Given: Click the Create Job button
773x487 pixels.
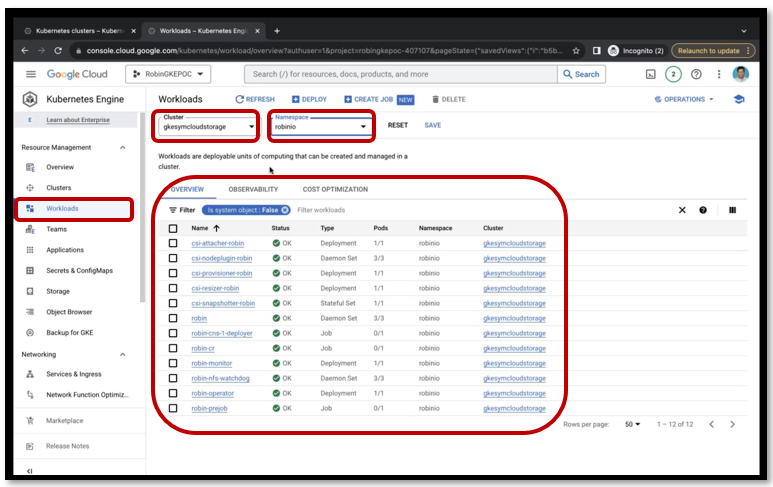Looking at the screenshot, I should coord(379,99).
